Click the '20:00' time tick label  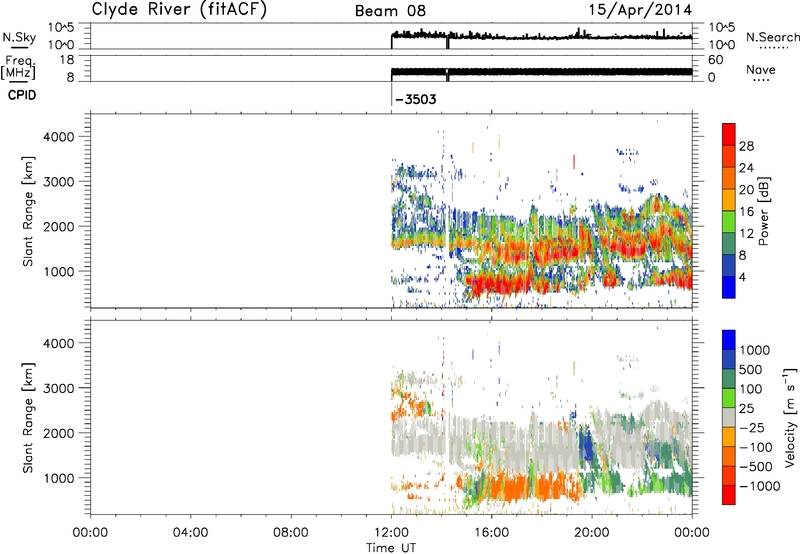click(x=591, y=533)
